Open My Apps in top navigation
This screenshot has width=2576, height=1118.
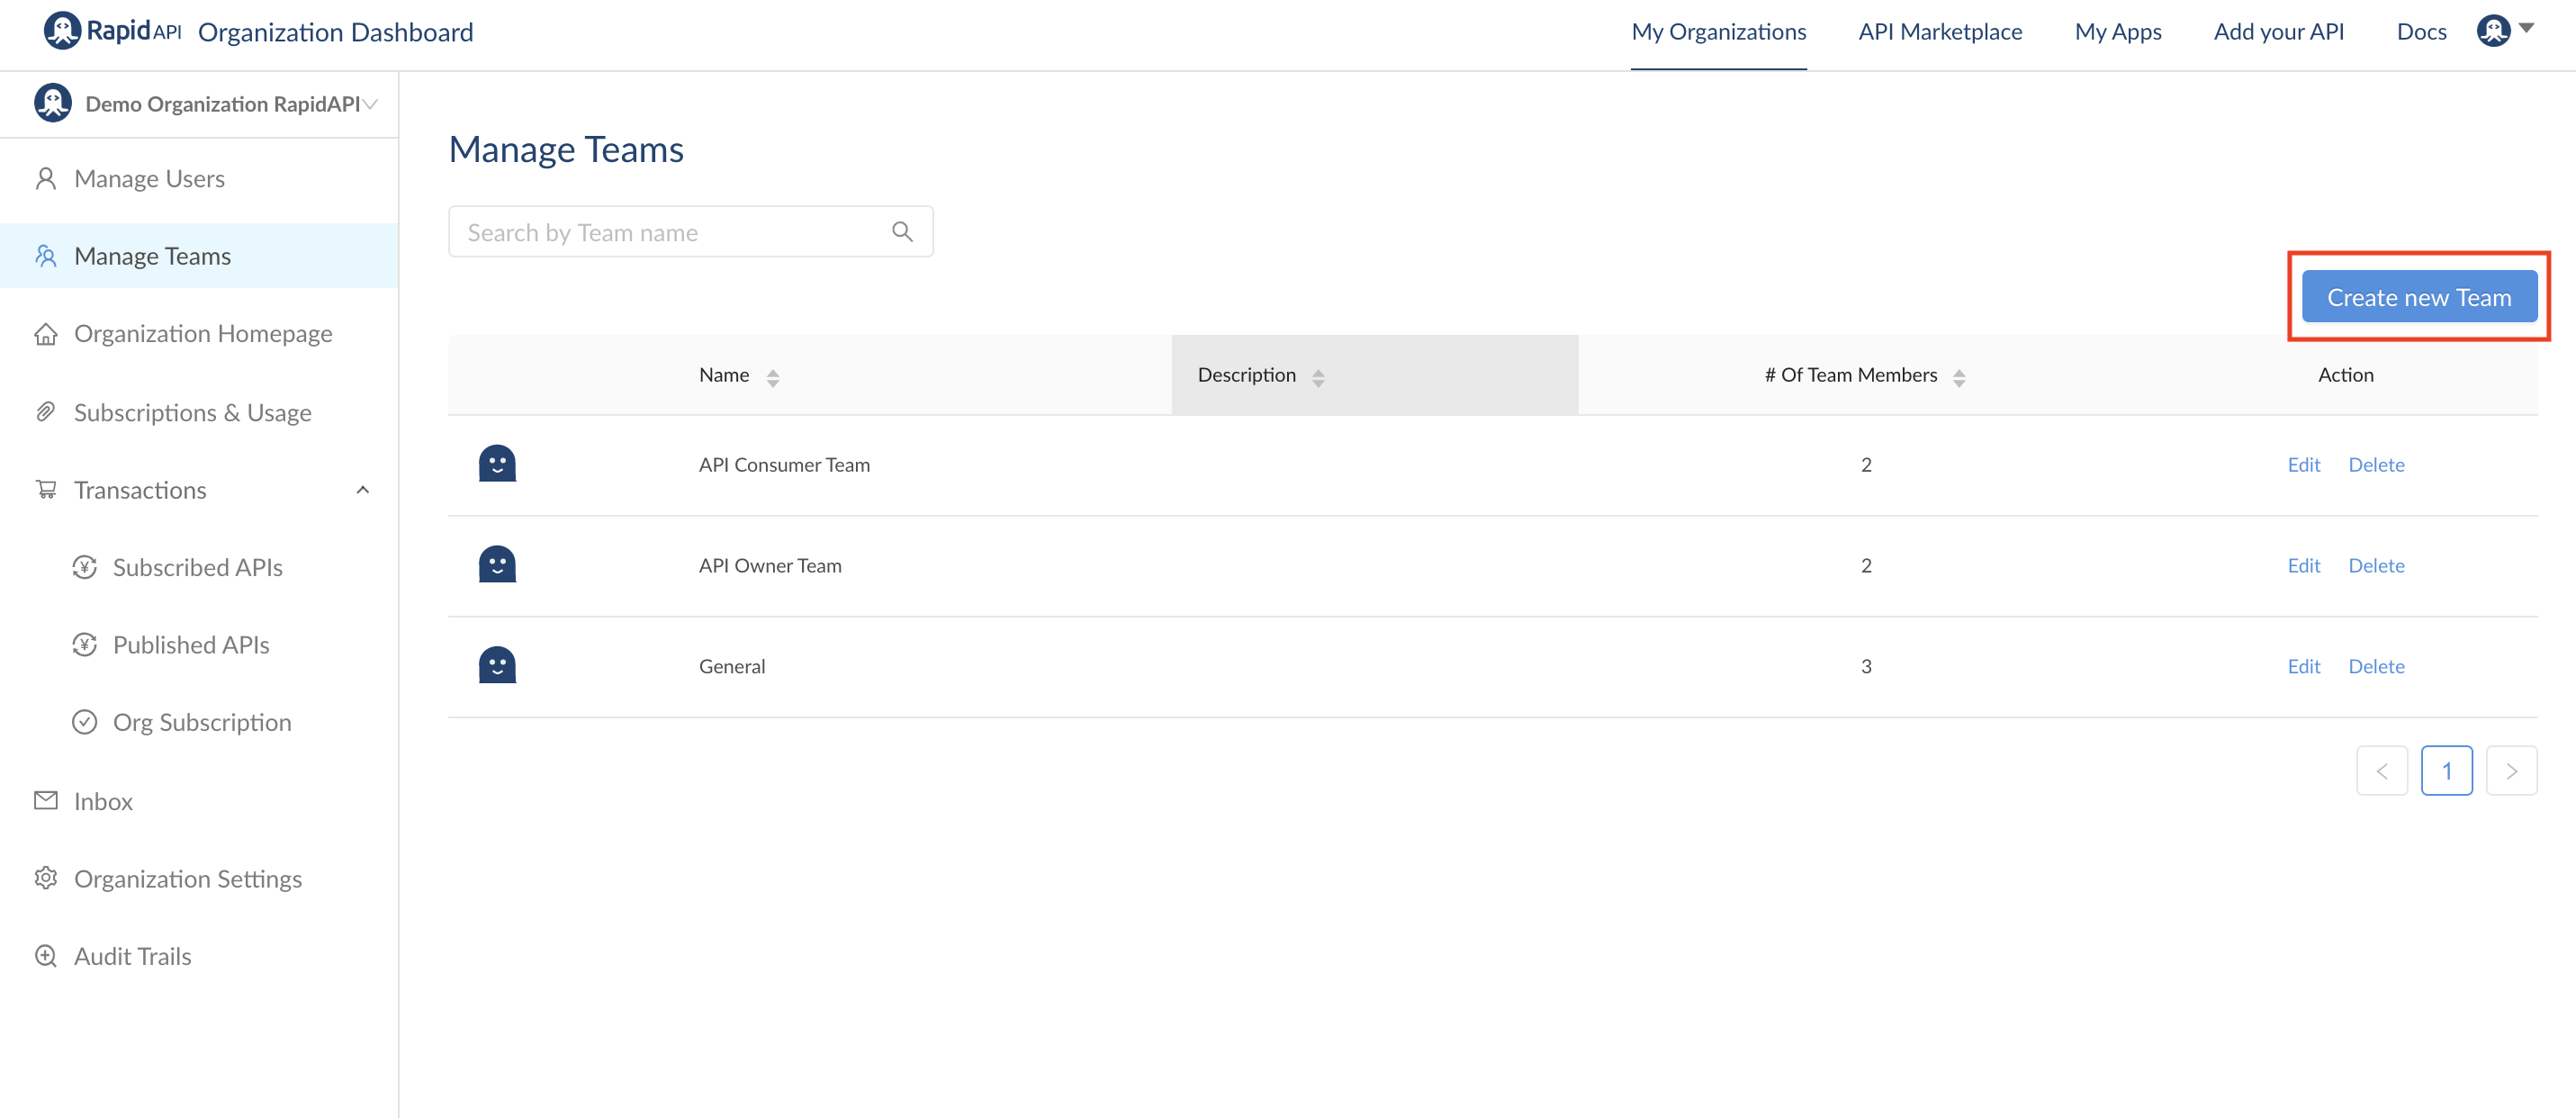pyautogui.click(x=2117, y=31)
